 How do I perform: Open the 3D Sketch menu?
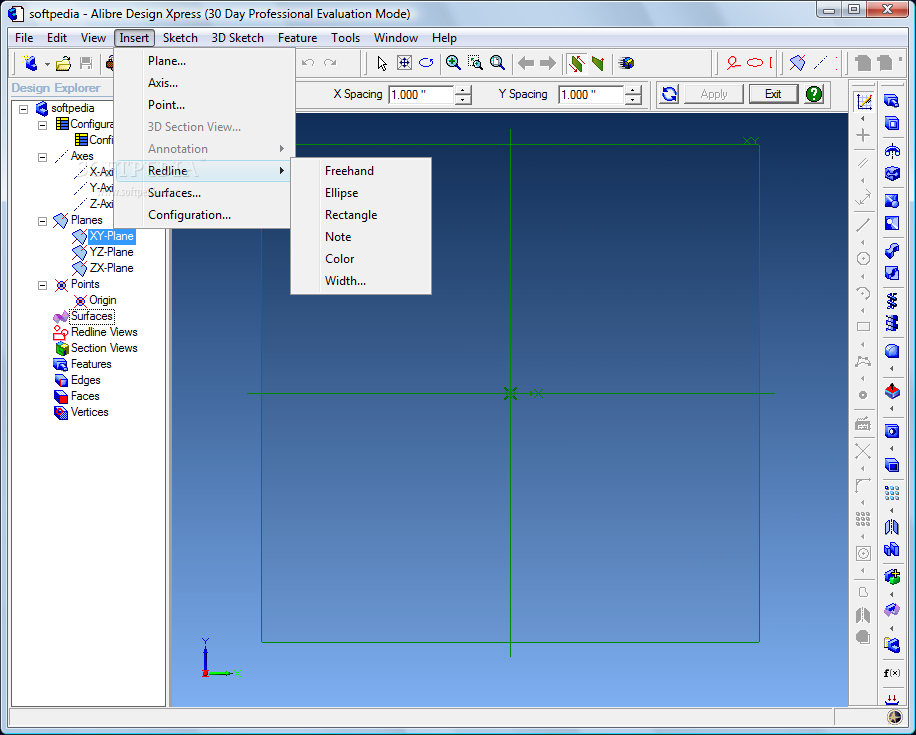coord(237,38)
